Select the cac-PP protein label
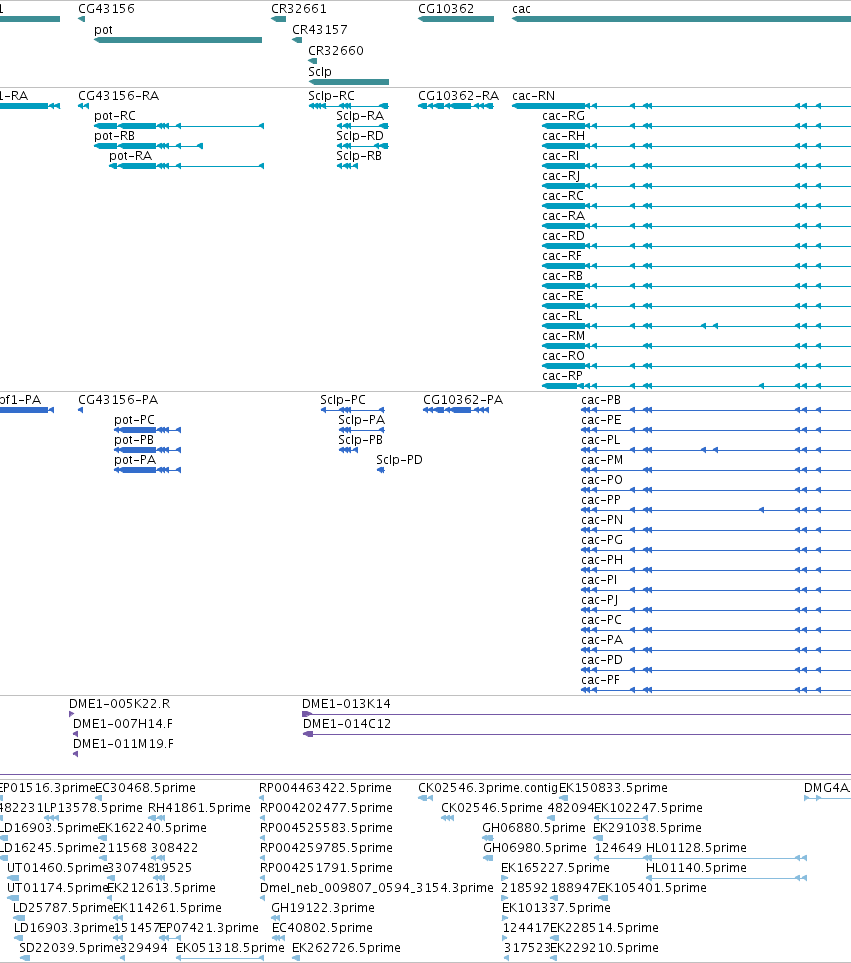Viewport: 851px width, 963px height. [x=601, y=500]
